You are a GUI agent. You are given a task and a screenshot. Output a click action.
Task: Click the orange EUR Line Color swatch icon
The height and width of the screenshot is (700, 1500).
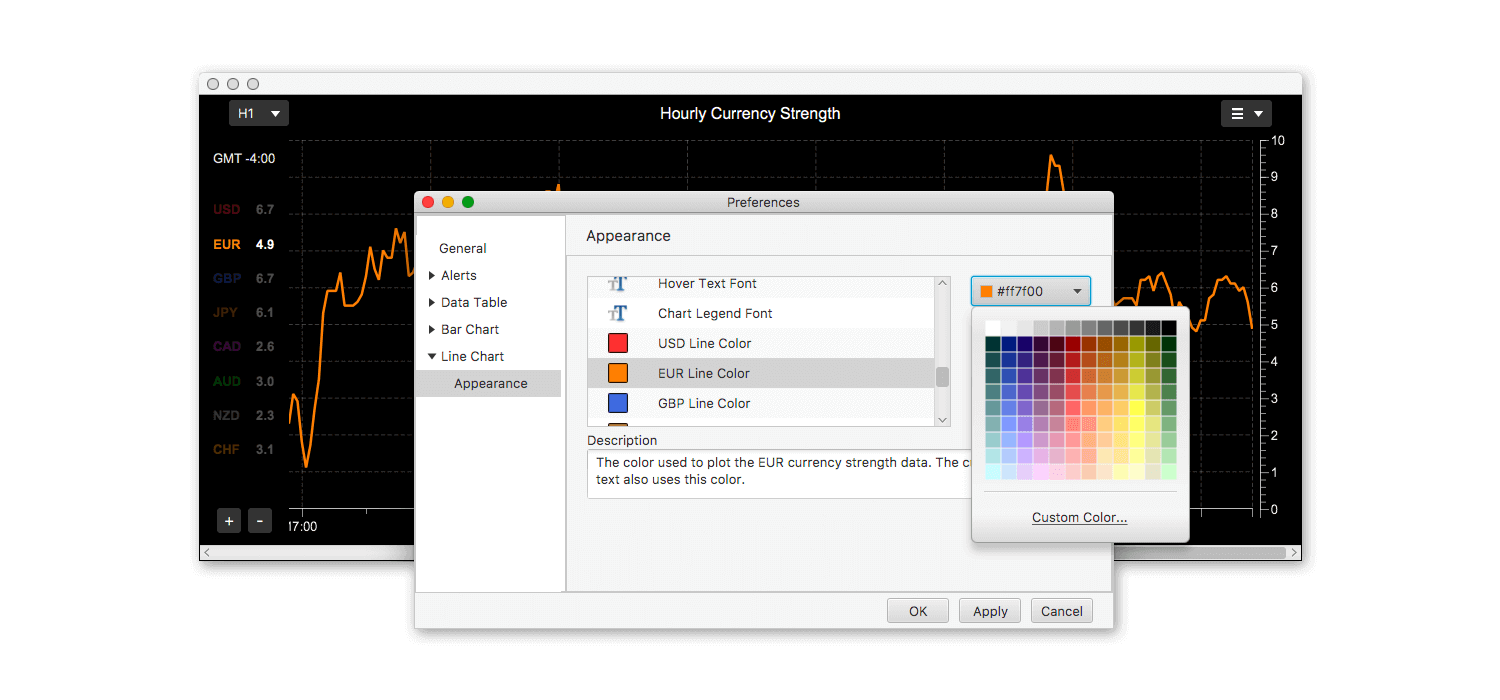pyautogui.click(x=619, y=373)
